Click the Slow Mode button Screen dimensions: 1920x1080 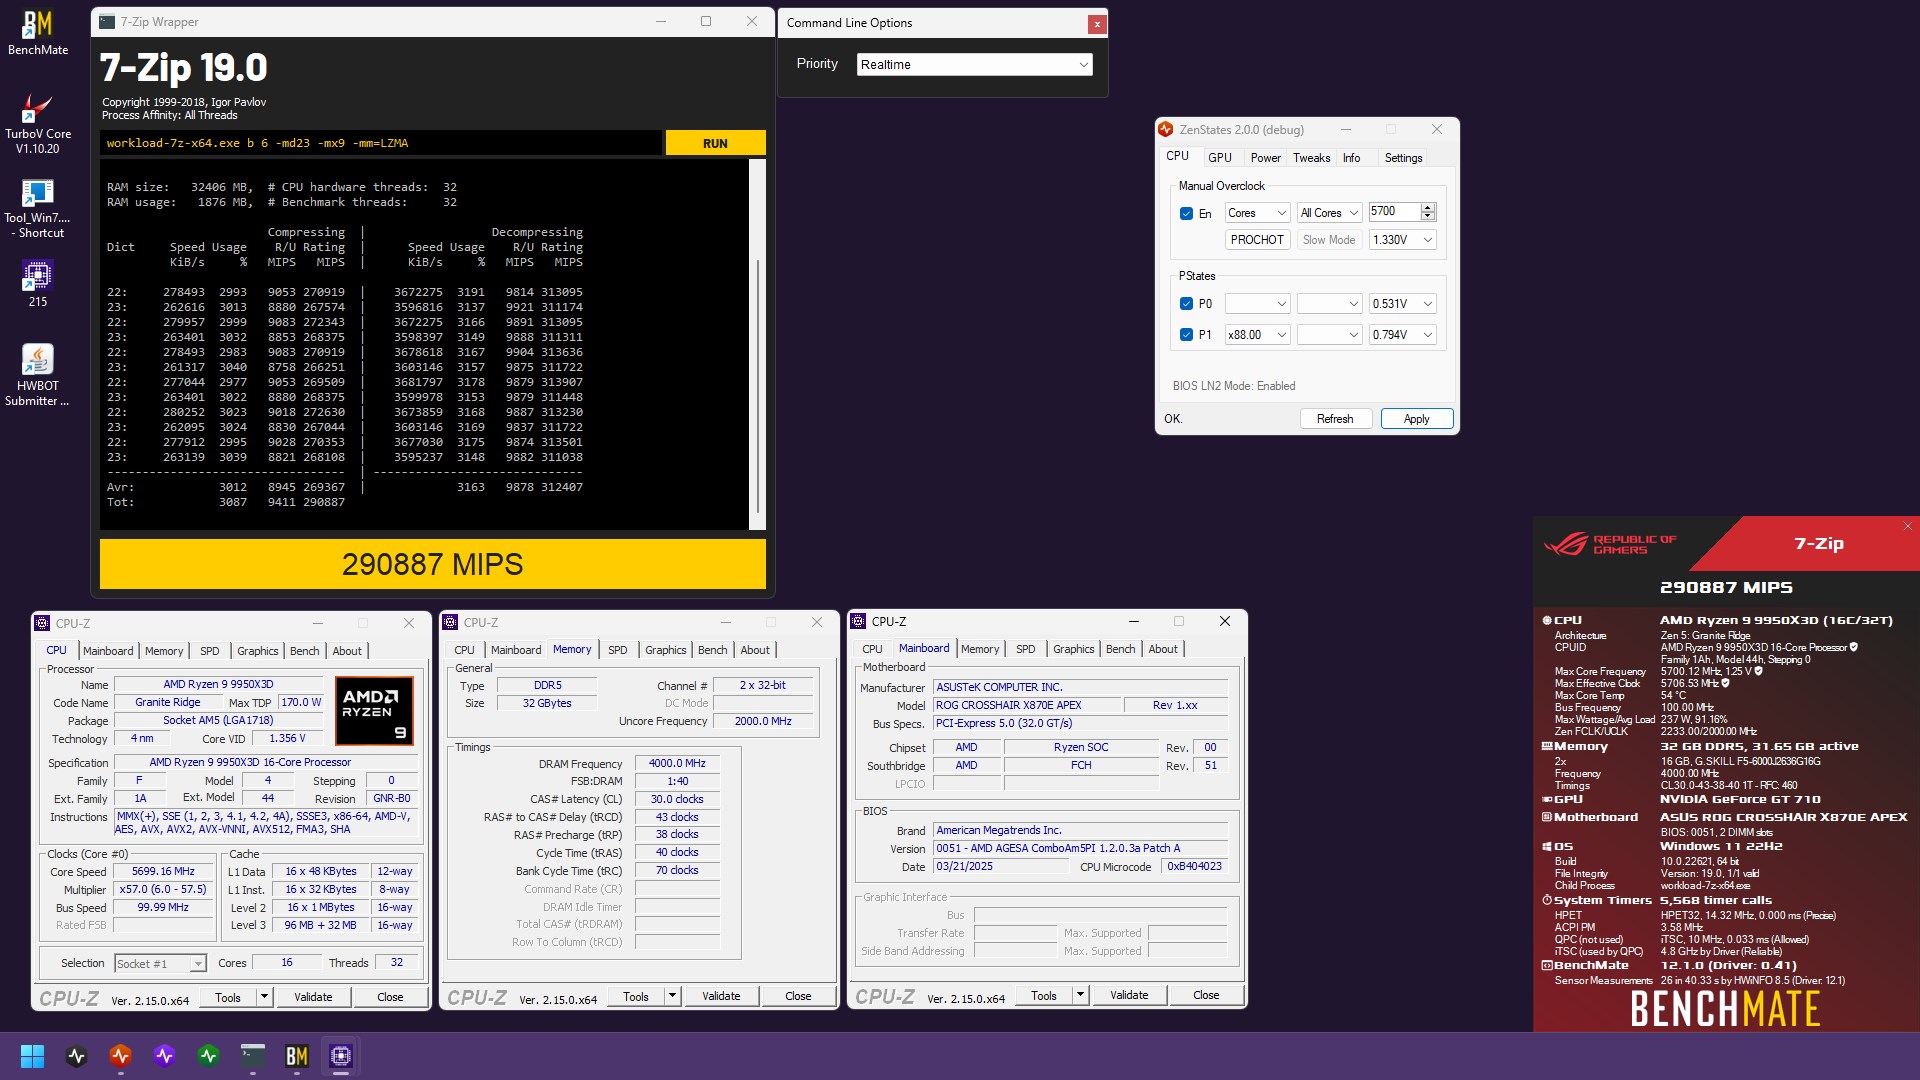(1329, 240)
